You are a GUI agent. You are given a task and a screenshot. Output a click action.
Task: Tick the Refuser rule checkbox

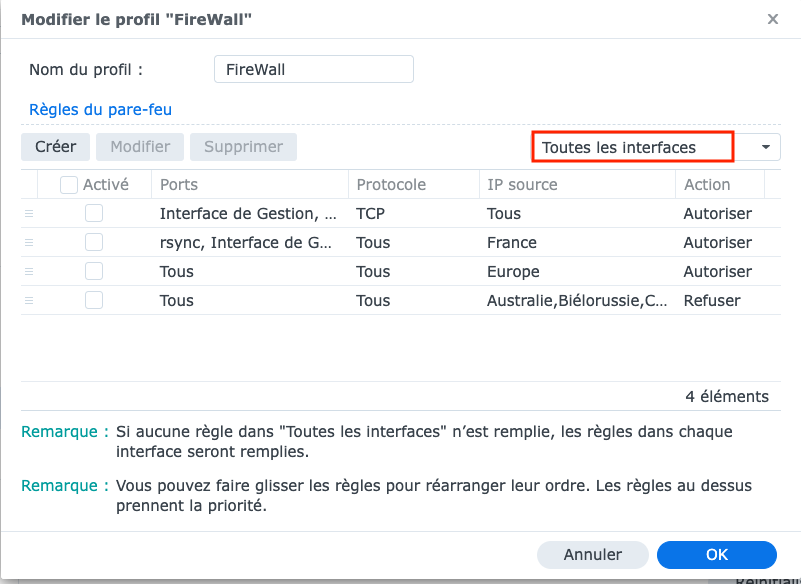coord(94,300)
